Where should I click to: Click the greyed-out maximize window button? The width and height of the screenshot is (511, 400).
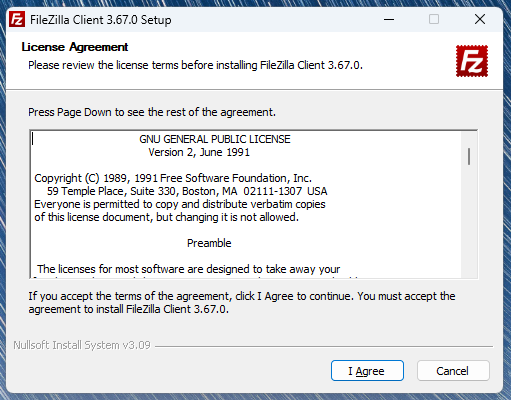coord(434,19)
